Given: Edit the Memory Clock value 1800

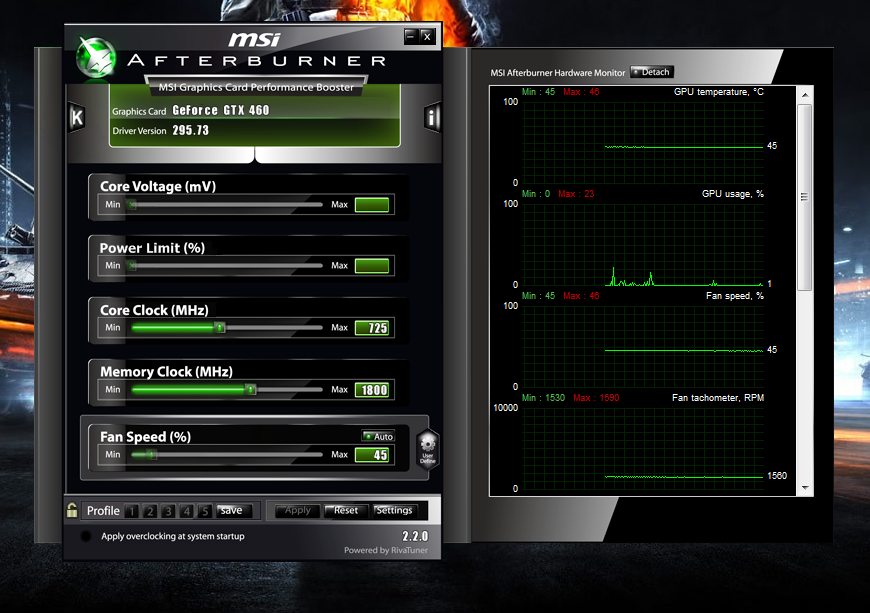Looking at the screenshot, I should pos(372,390).
